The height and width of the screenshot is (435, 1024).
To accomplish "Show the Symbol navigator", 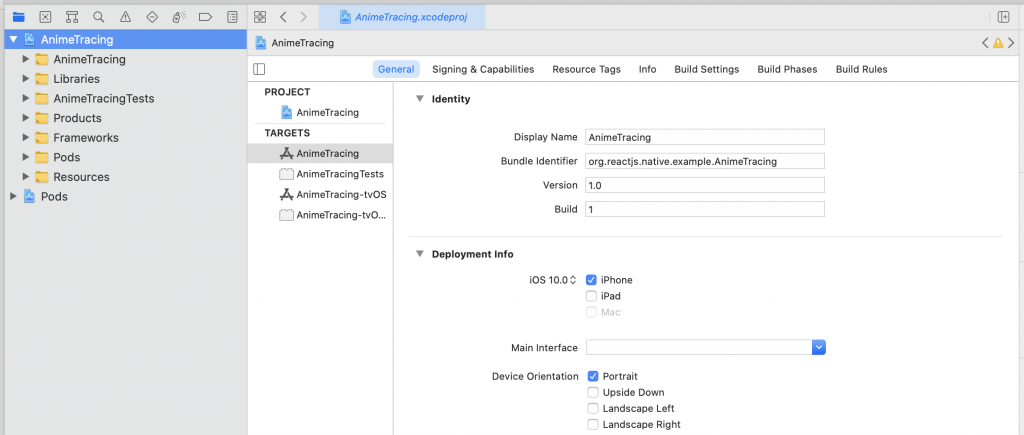I will point(72,17).
